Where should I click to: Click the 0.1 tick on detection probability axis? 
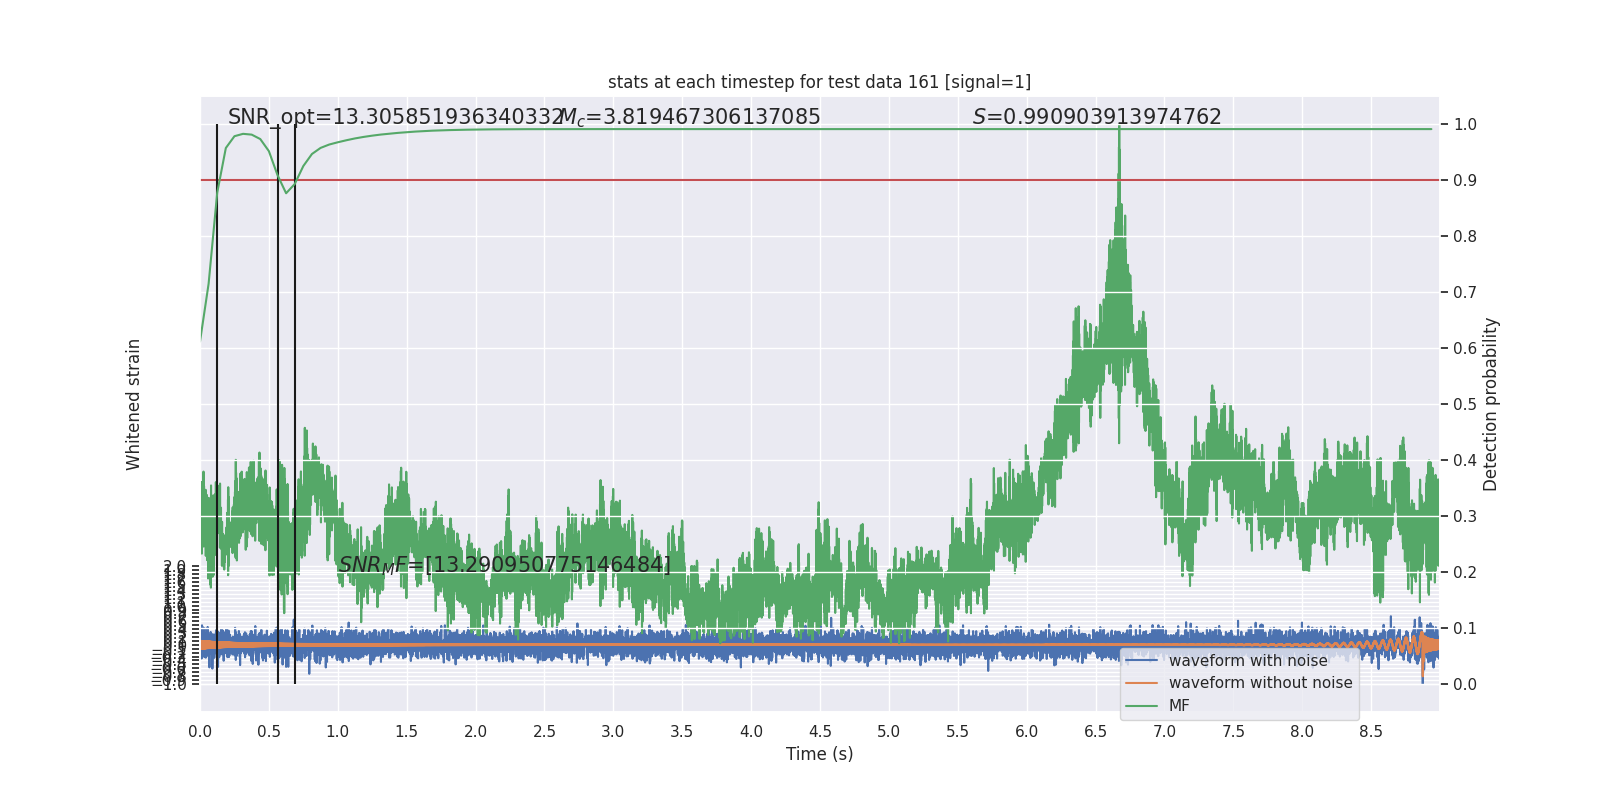point(1465,629)
